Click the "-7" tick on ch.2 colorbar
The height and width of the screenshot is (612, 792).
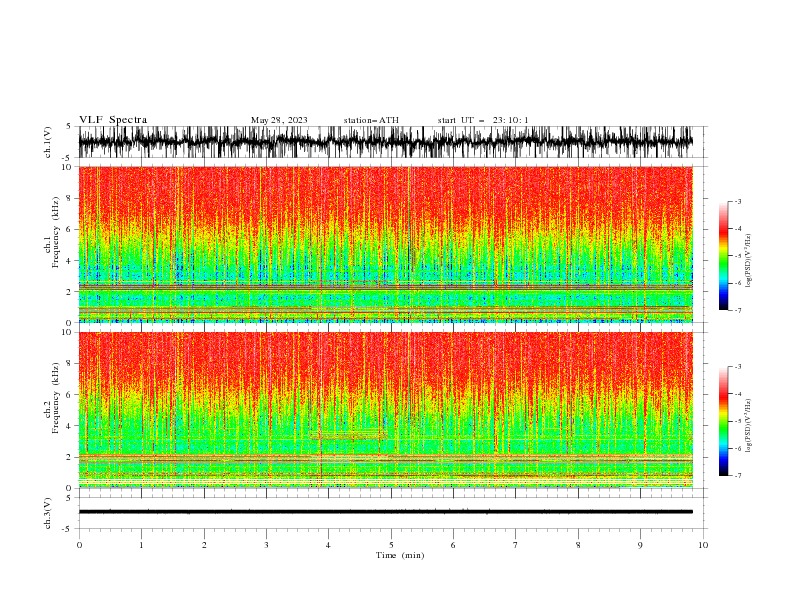[x=738, y=475]
